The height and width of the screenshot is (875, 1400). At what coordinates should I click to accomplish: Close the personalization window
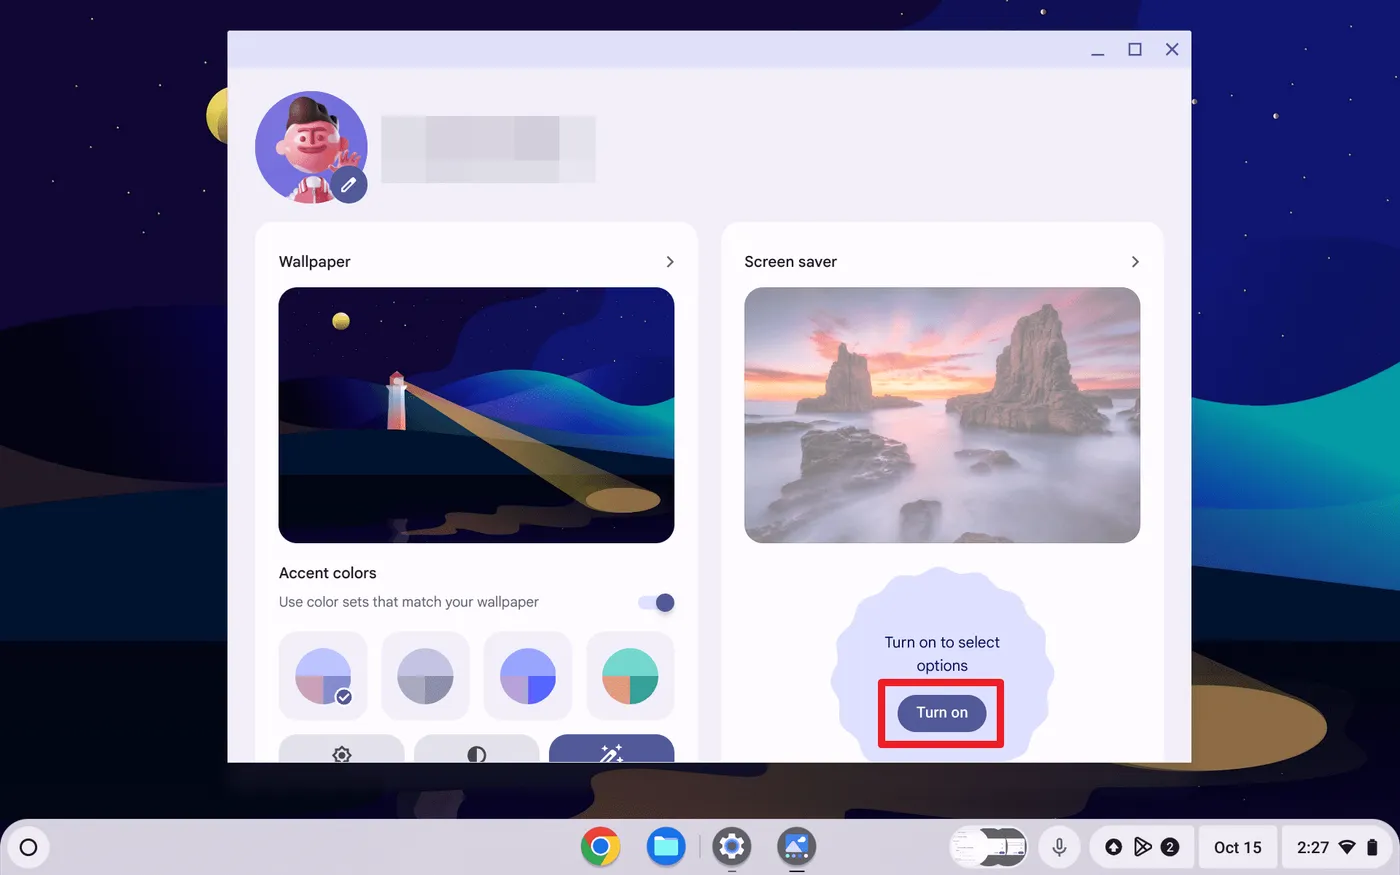click(x=1172, y=50)
